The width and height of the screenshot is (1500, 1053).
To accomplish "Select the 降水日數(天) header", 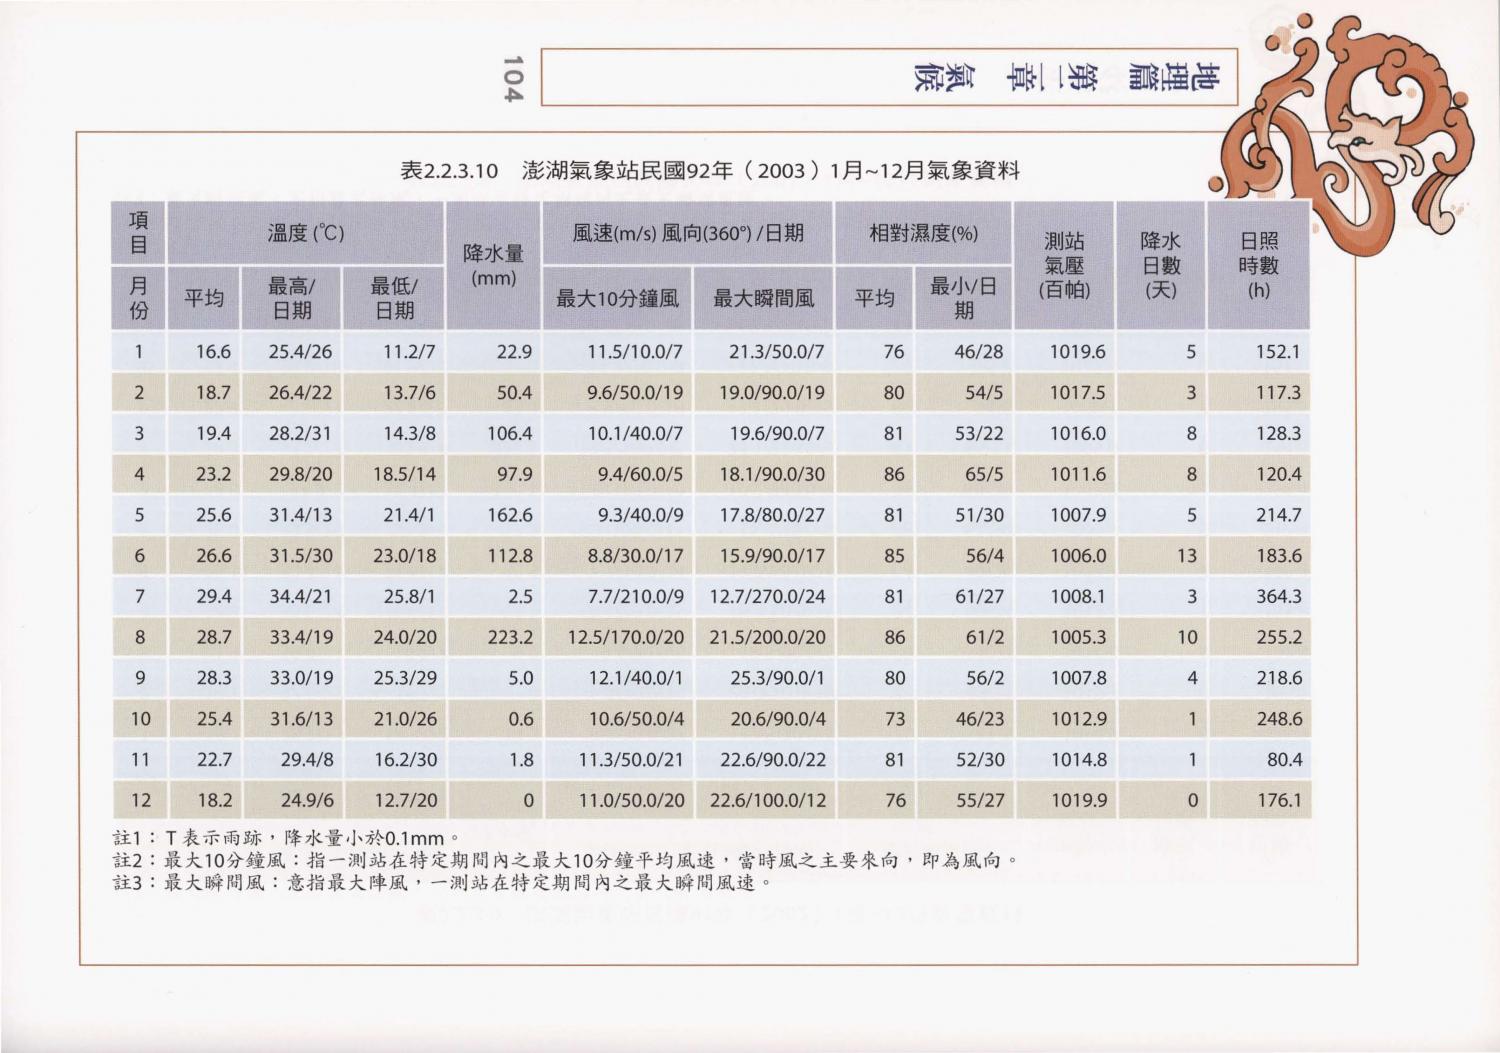I will 1160,265.
